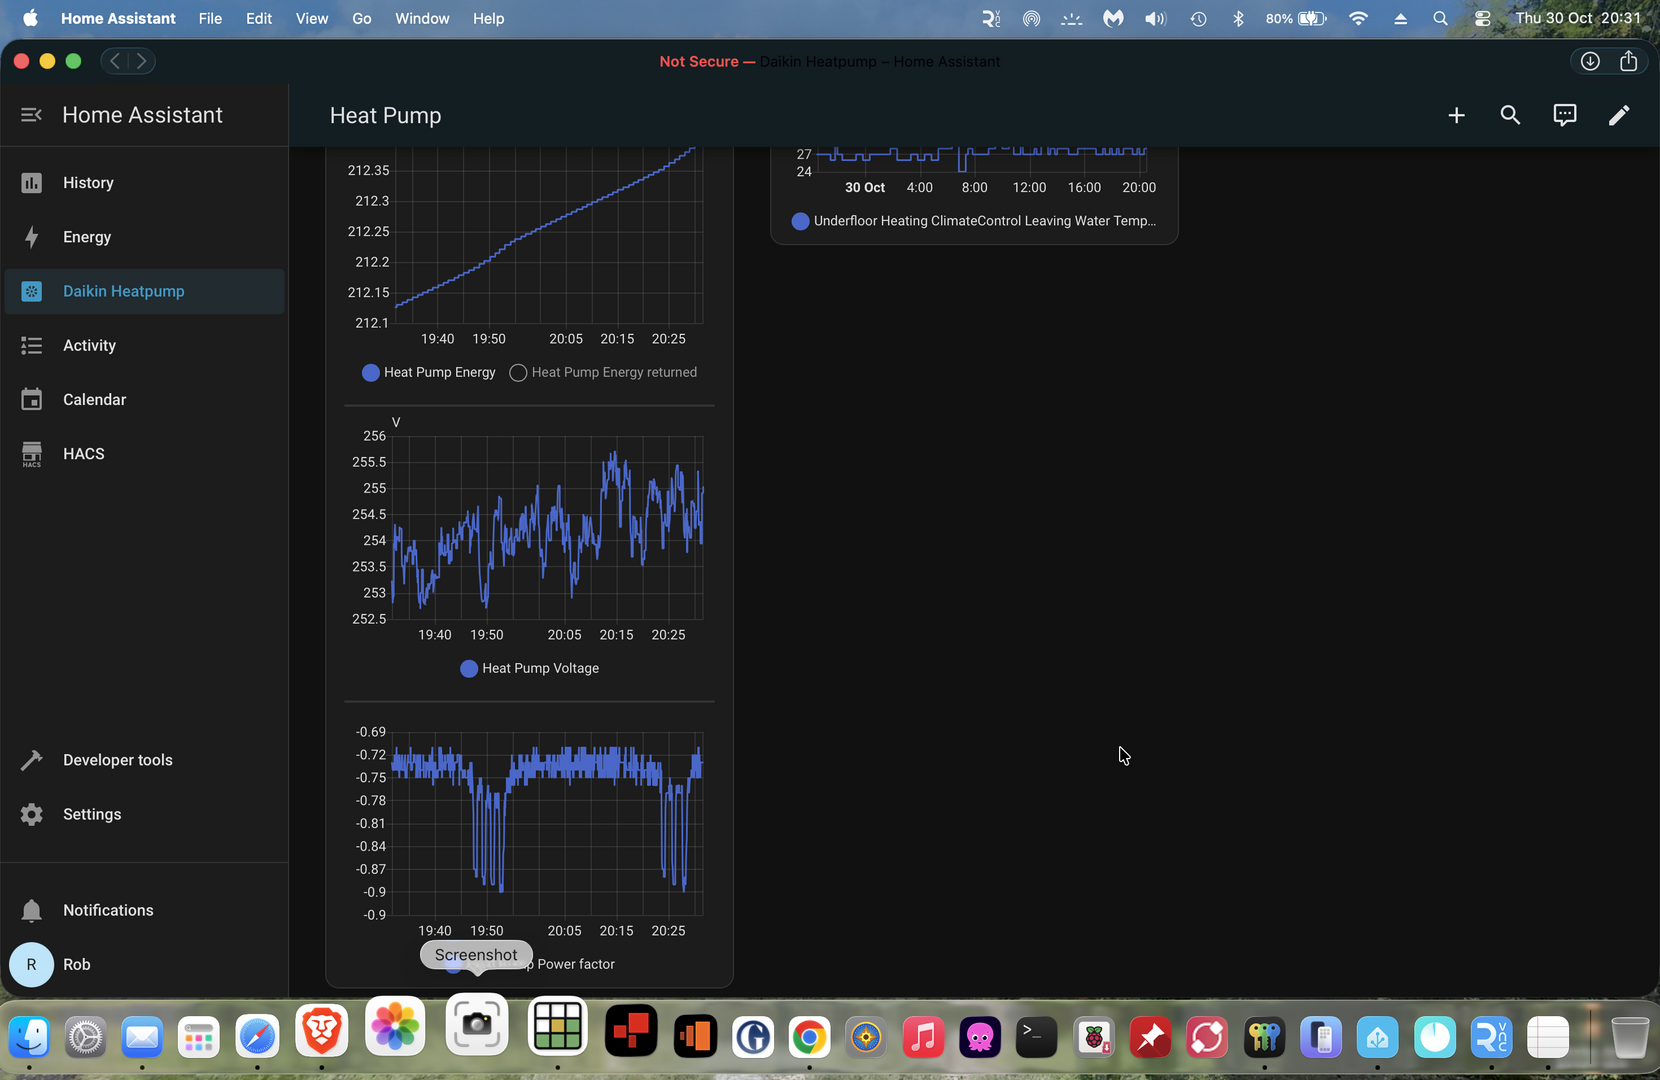Screen dimensions: 1660x1080
Task: Toggle Heat Pump Voltage series in legend
Action: (529, 668)
